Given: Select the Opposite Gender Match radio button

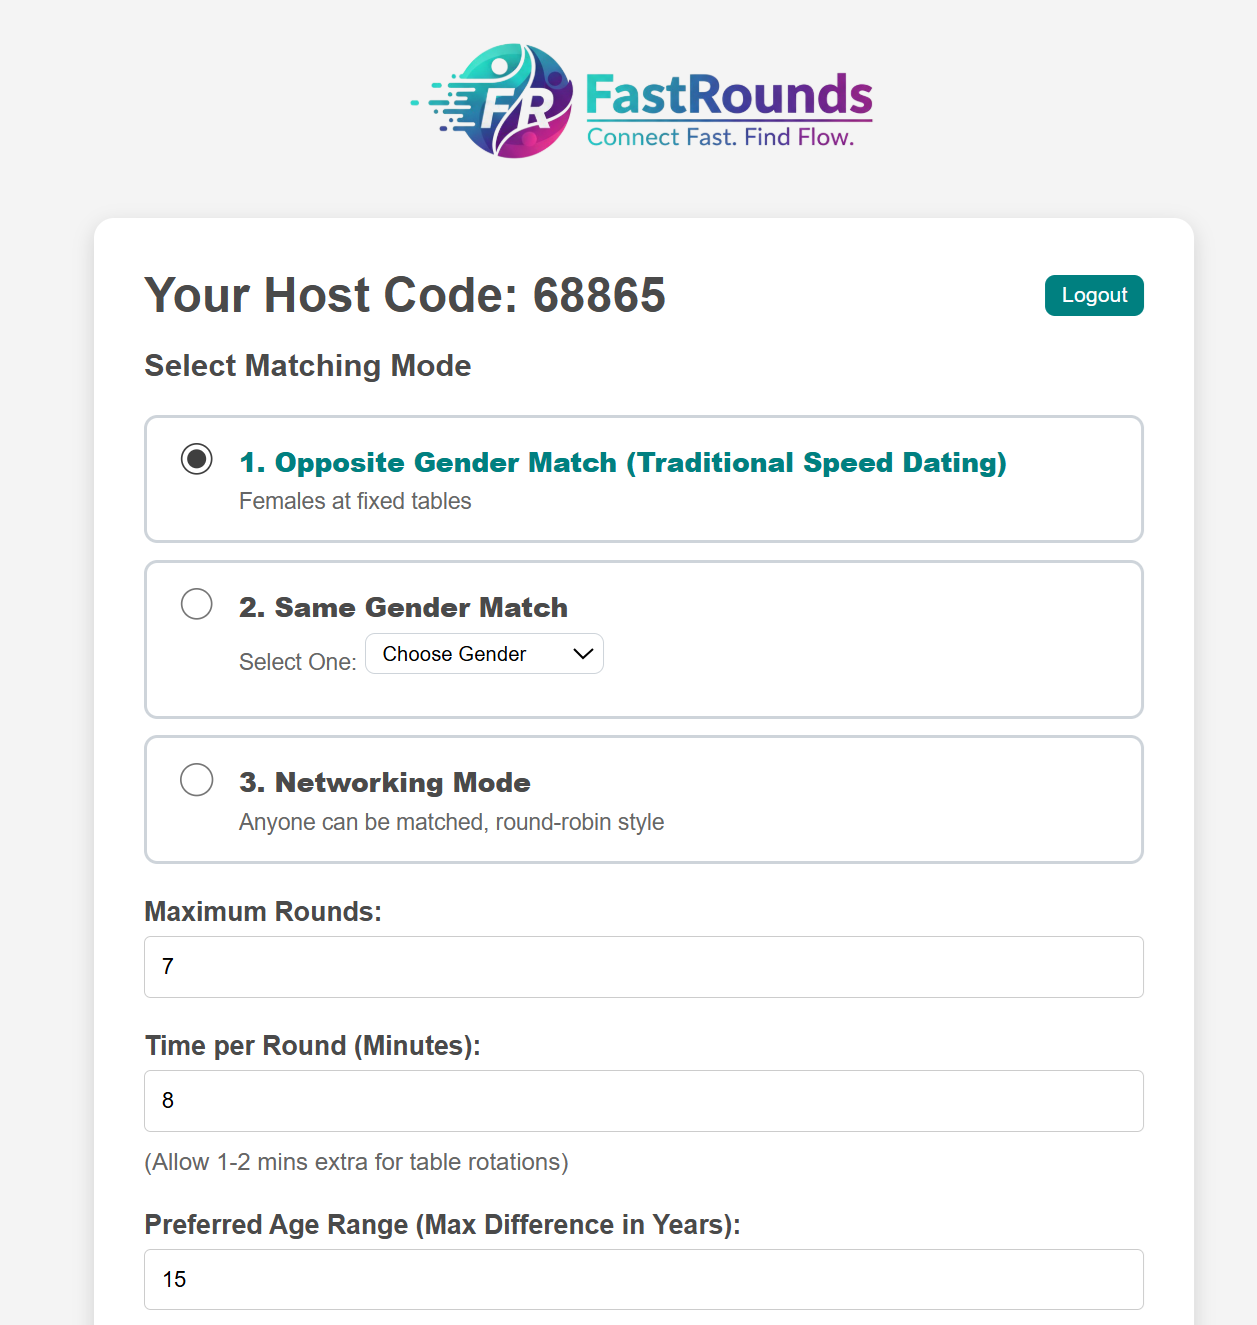Looking at the screenshot, I should [x=197, y=459].
